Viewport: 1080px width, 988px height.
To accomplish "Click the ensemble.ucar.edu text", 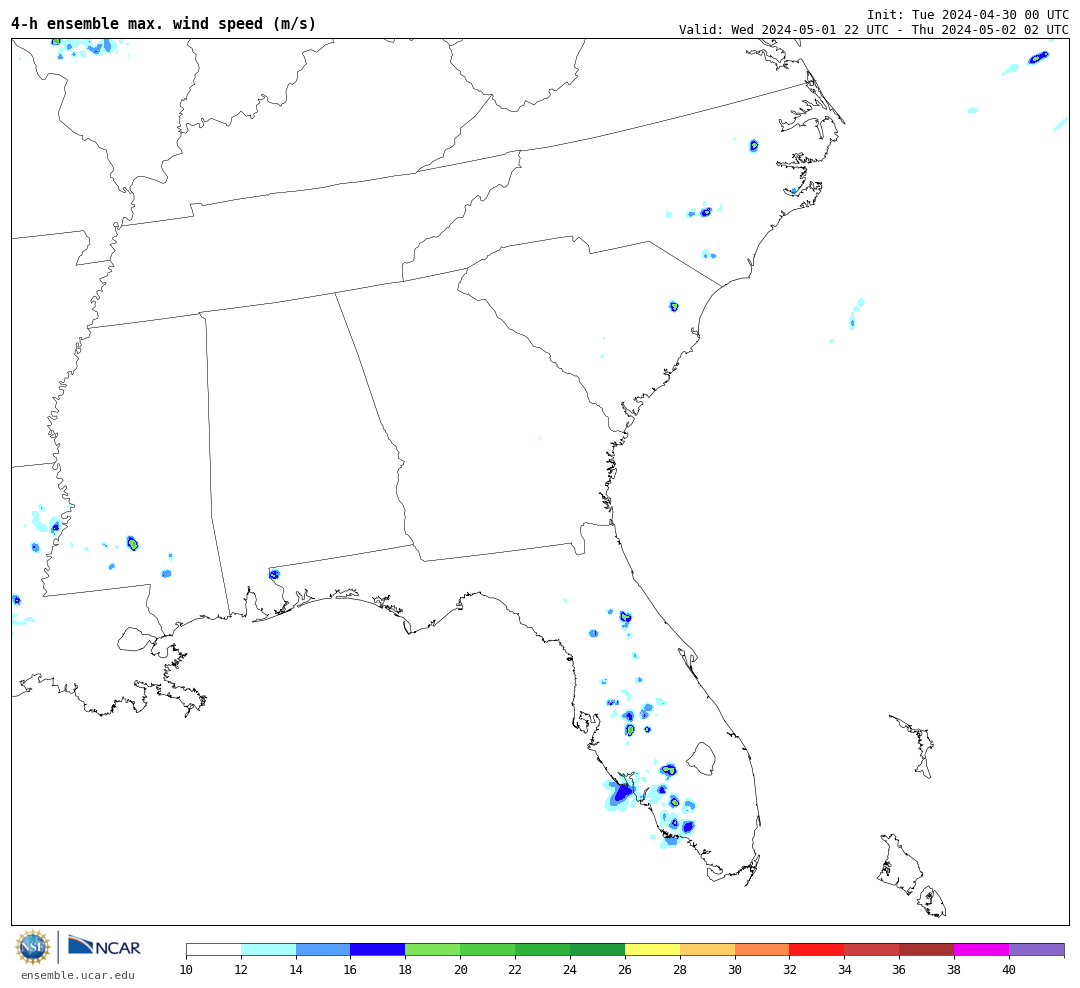I will 78,975.
